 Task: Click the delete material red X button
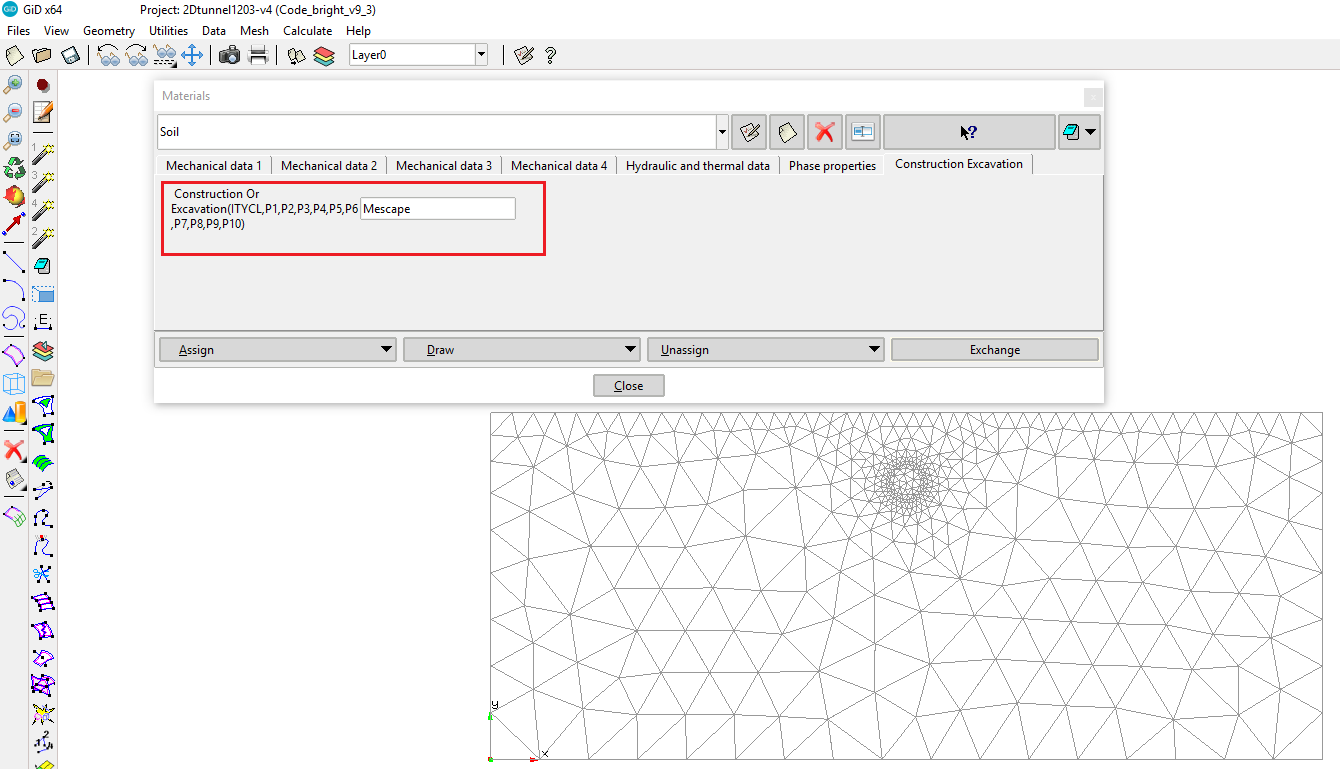(x=824, y=132)
